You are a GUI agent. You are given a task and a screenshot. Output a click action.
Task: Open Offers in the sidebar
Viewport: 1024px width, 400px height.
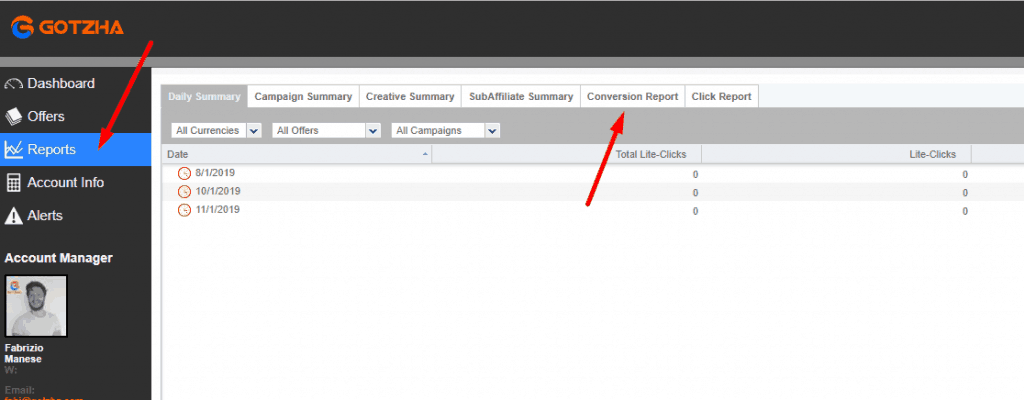click(76, 116)
